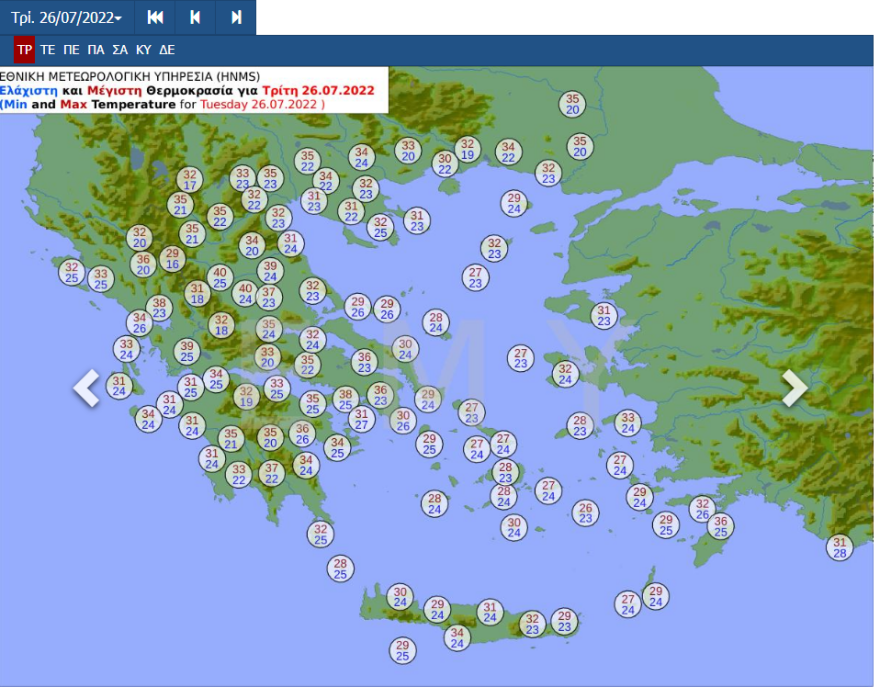Click the 40/25 temperature marker
The height and width of the screenshot is (687, 880).
click(220, 278)
